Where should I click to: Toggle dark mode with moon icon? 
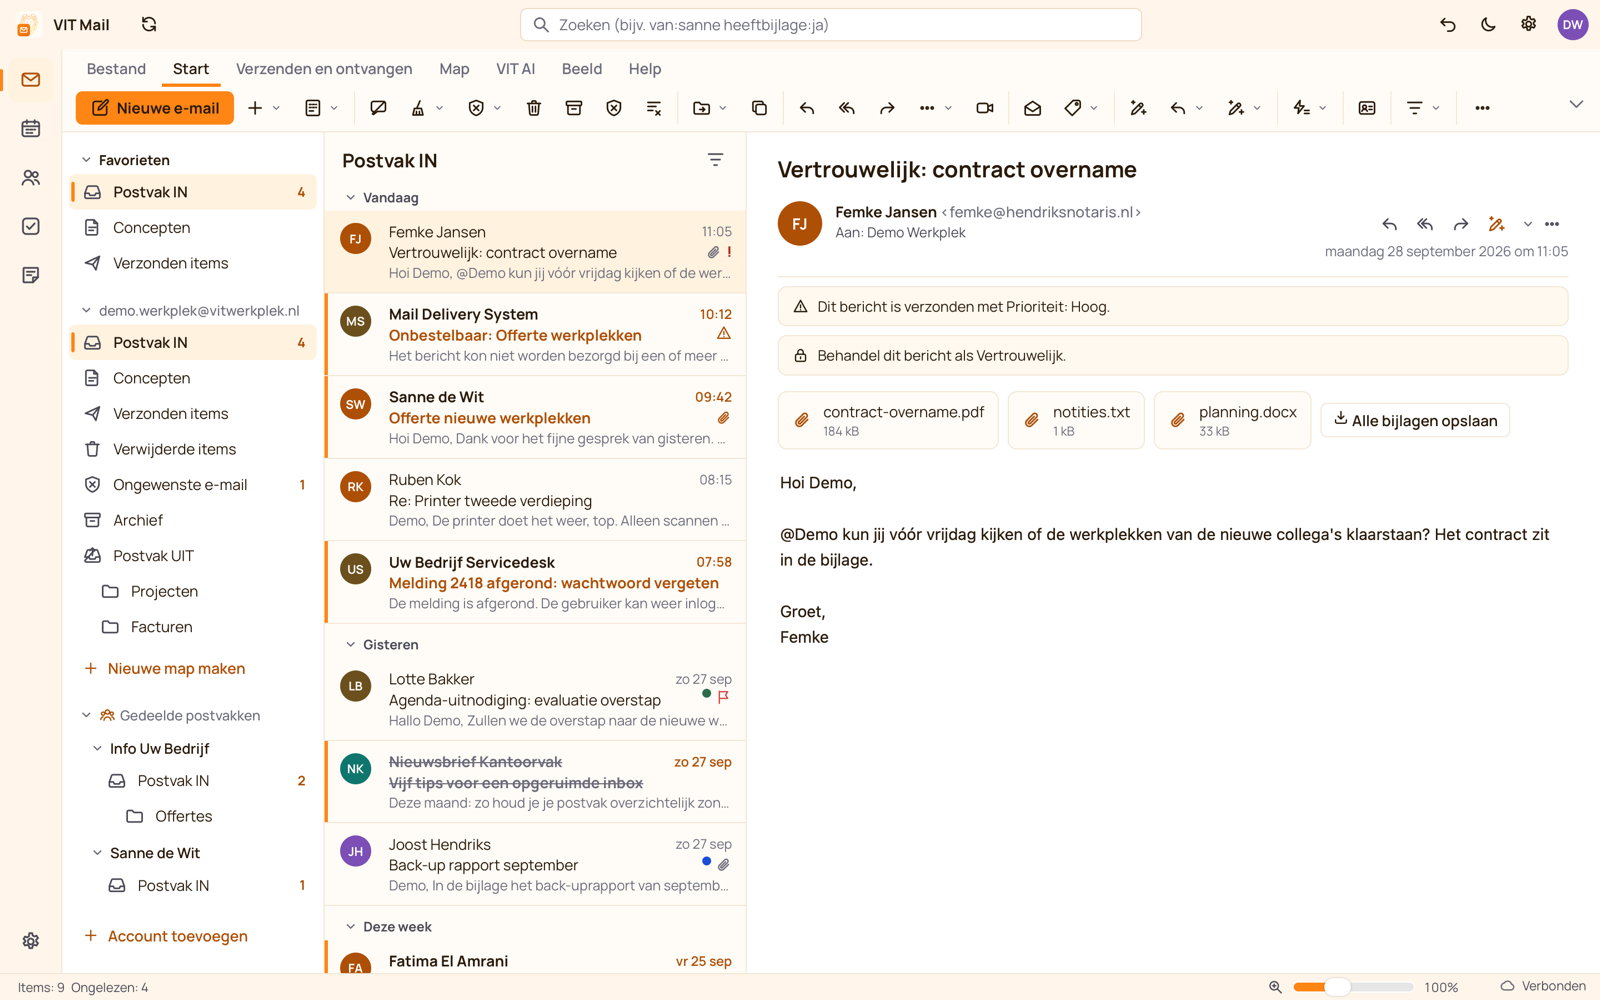(1488, 24)
